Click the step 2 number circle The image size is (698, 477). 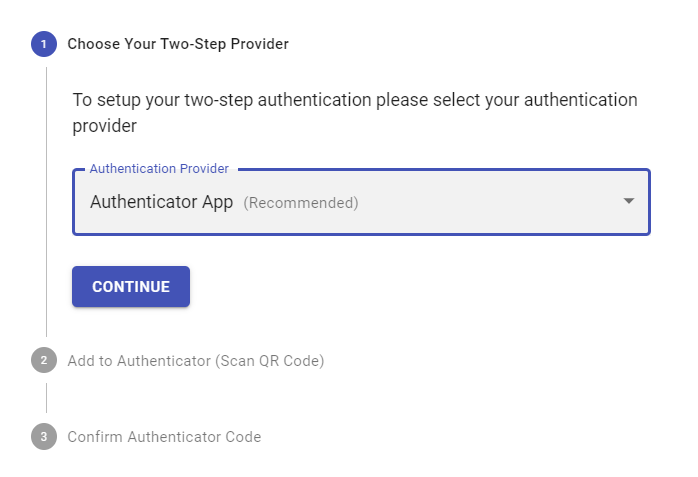(x=44, y=361)
